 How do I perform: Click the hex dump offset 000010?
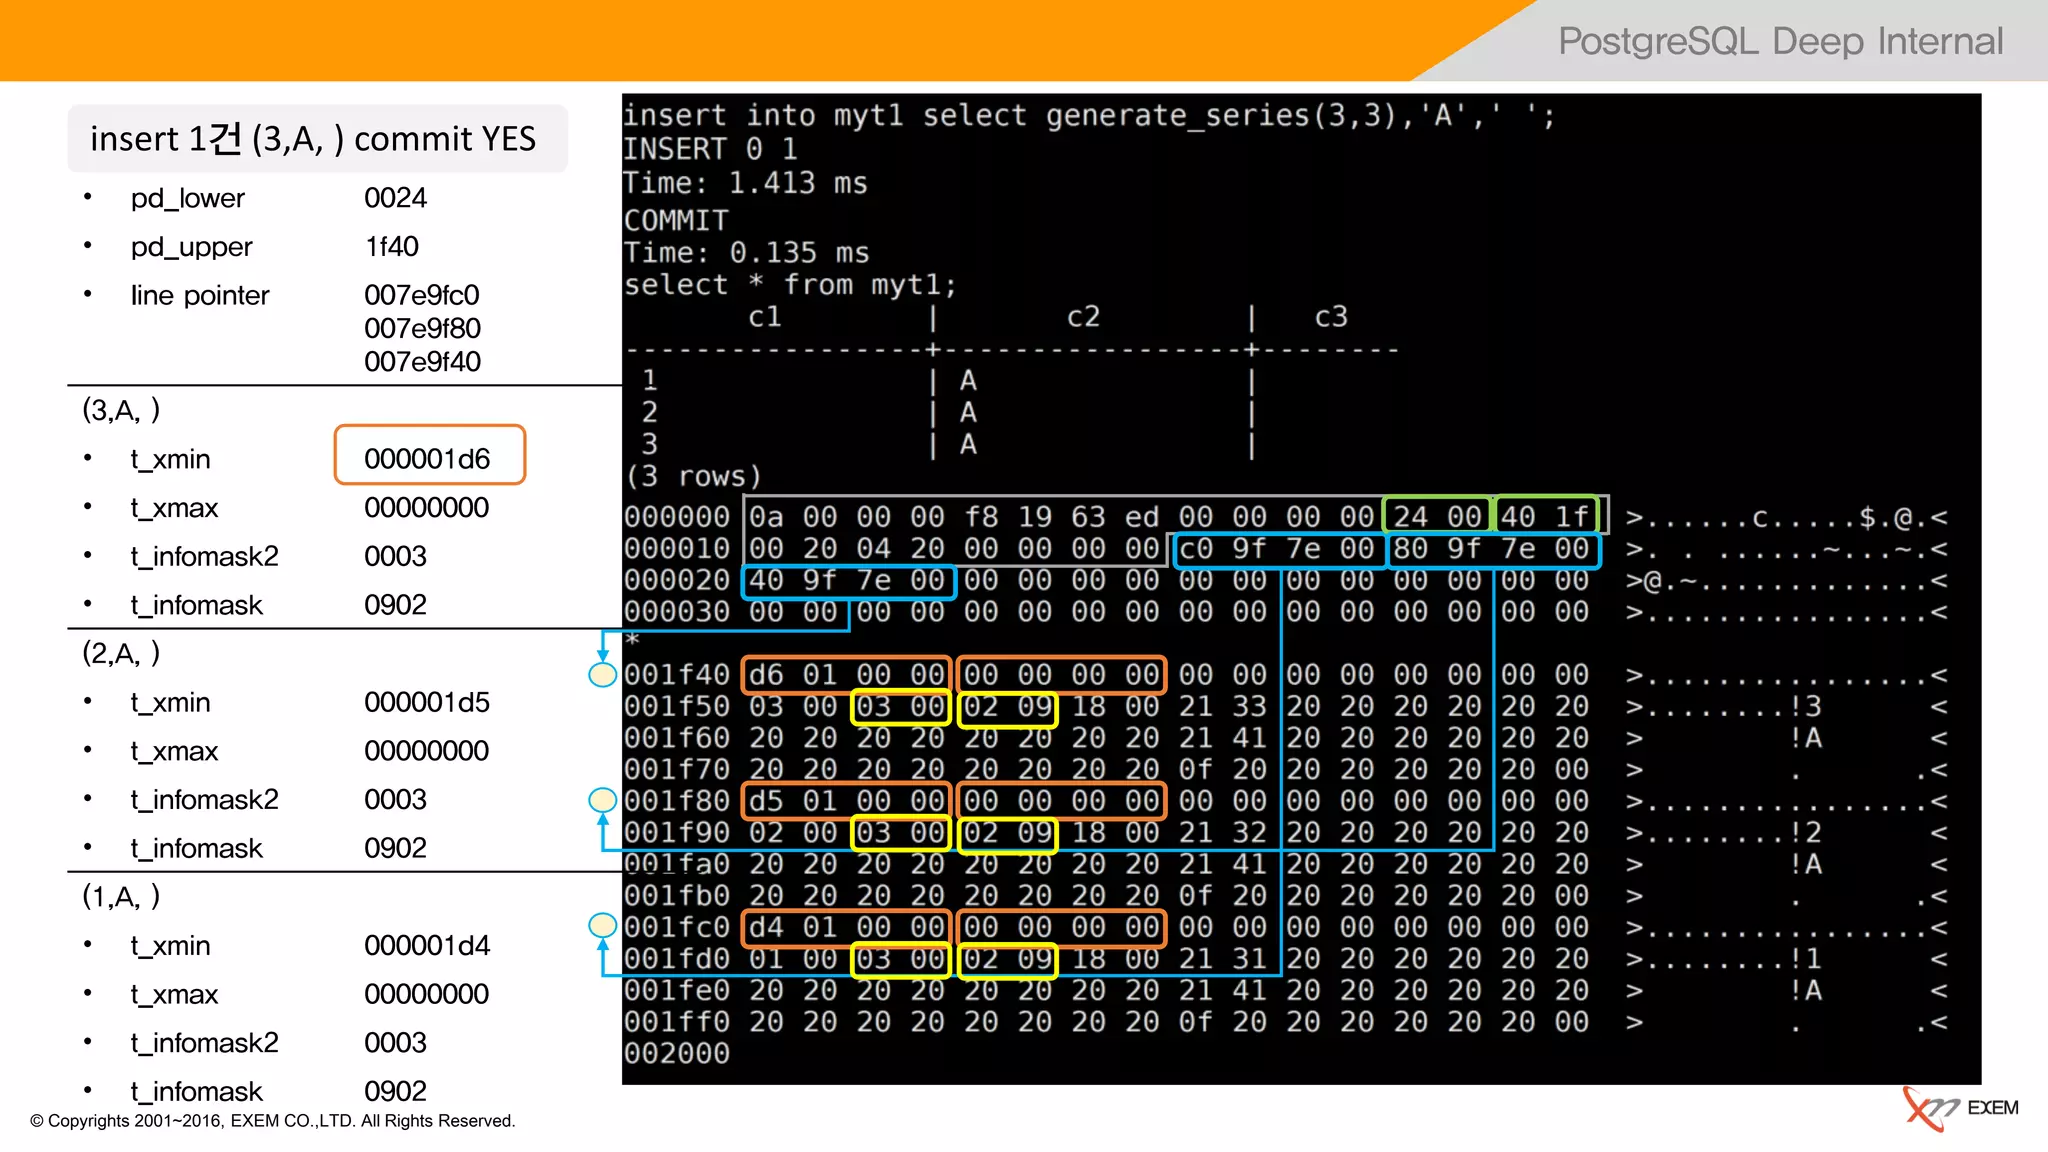677,549
